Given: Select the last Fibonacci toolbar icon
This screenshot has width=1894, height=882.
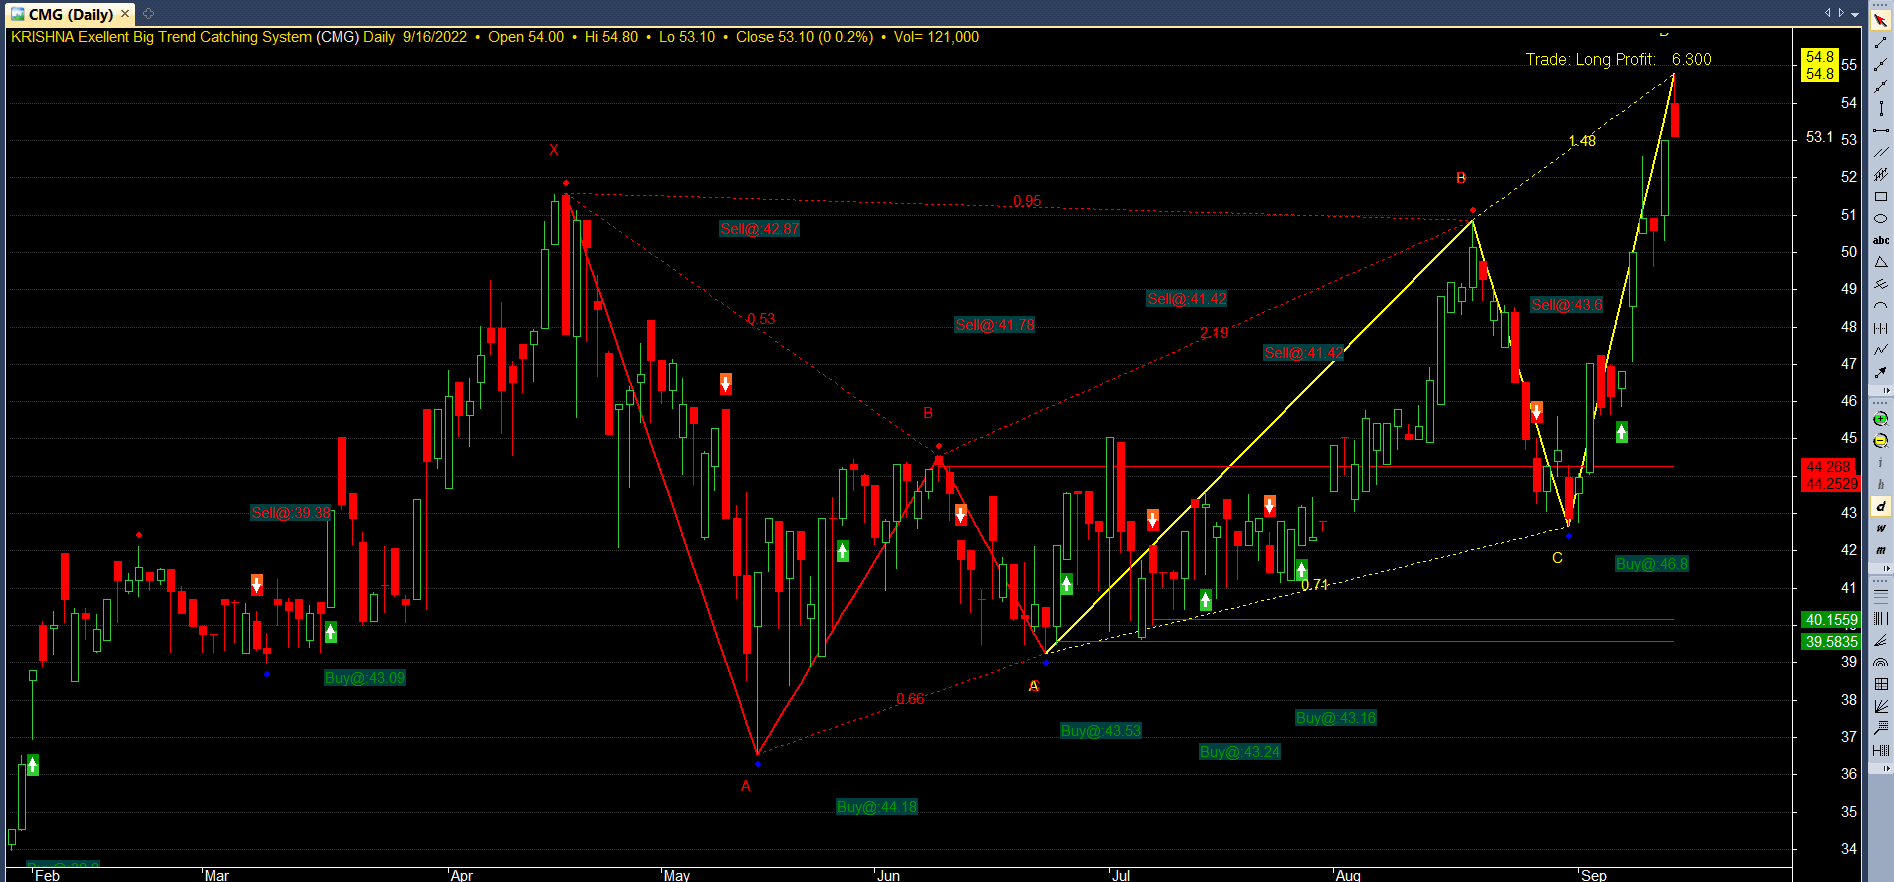Looking at the screenshot, I should pos(1881,750).
